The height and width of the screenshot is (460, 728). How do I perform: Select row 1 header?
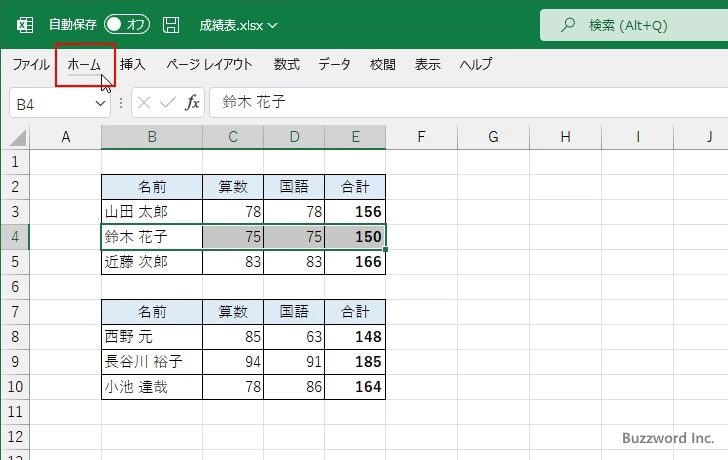pyautogui.click(x=15, y=162)
